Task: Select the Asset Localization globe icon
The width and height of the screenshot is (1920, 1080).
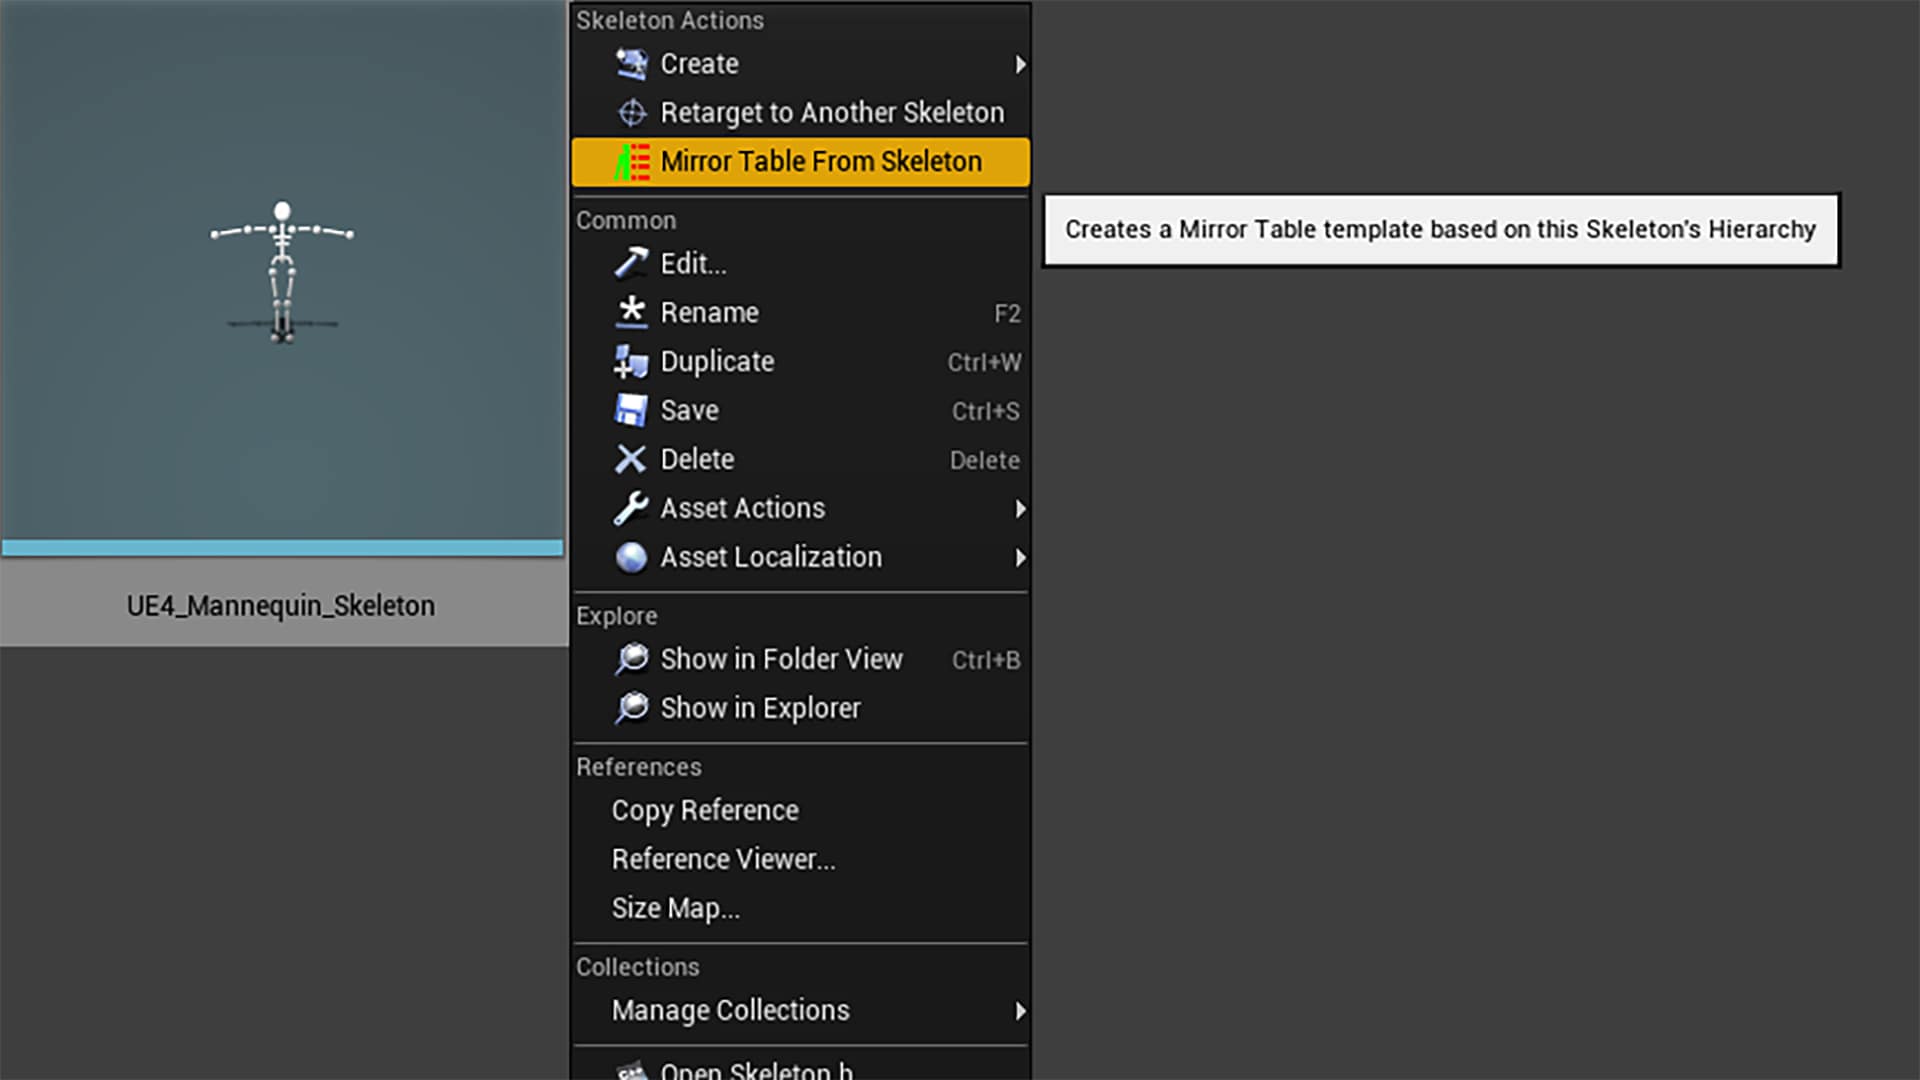Action: tap(632, 557)
